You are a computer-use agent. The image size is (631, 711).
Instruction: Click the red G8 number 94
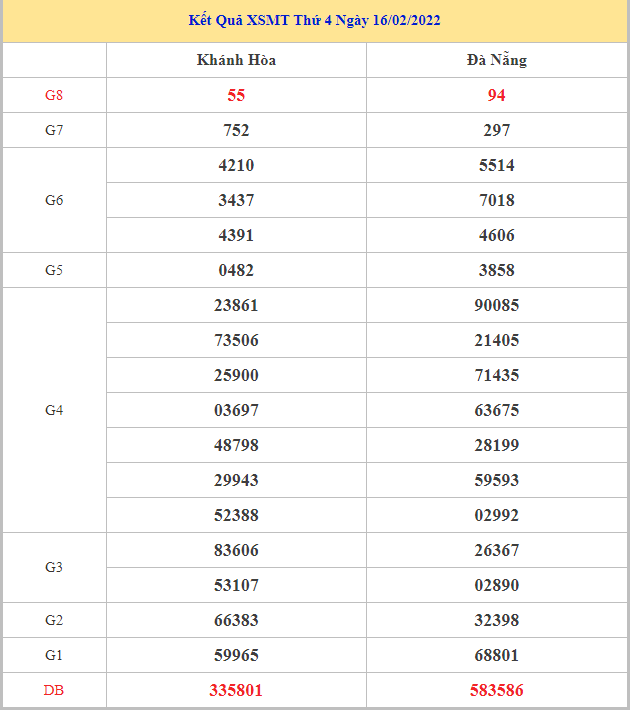click(496, 95)
